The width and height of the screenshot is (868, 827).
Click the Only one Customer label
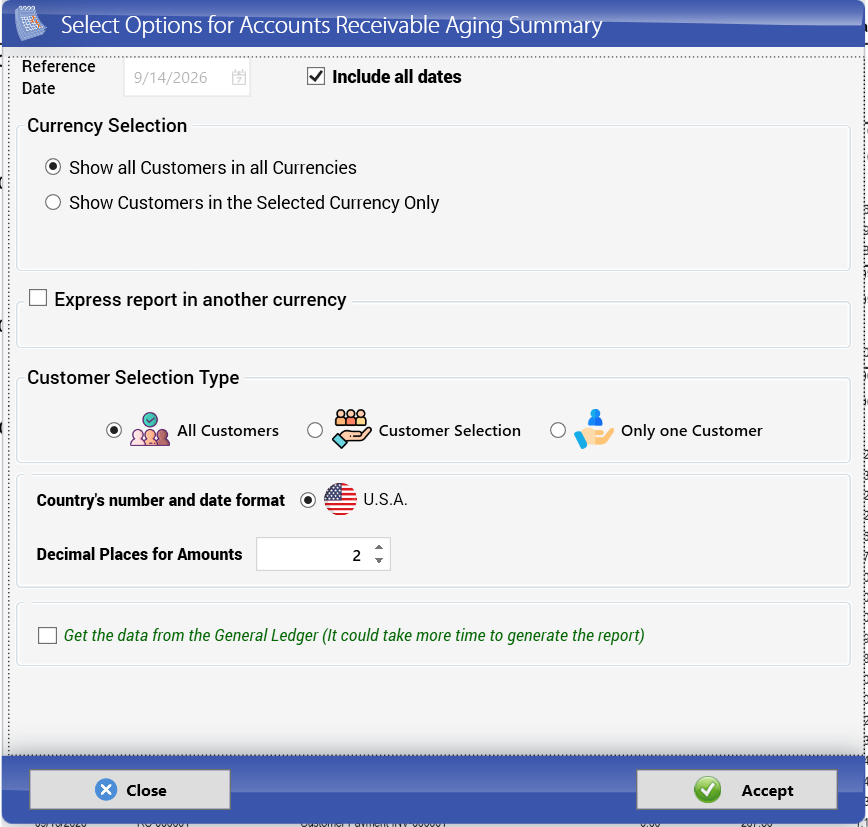[691, 431]
